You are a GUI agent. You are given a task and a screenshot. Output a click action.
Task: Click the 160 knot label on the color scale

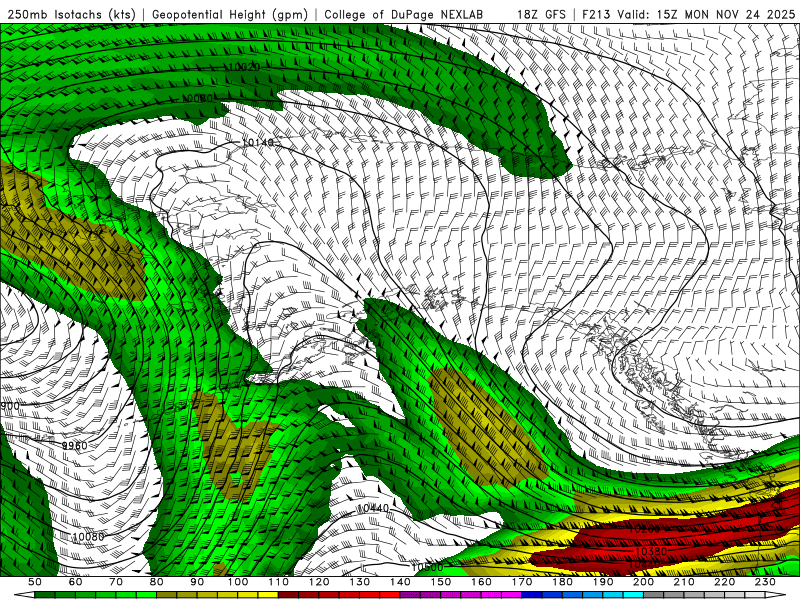(x=482, y=582)
